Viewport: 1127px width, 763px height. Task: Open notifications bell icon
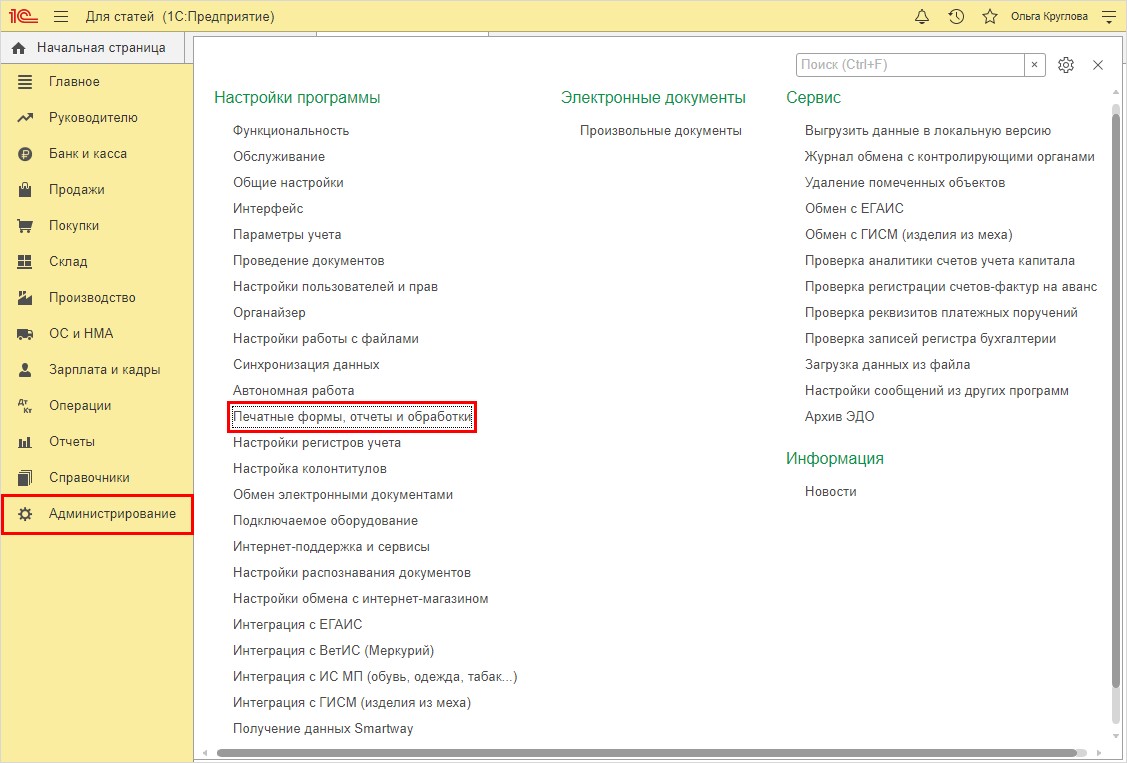(921, 17)
